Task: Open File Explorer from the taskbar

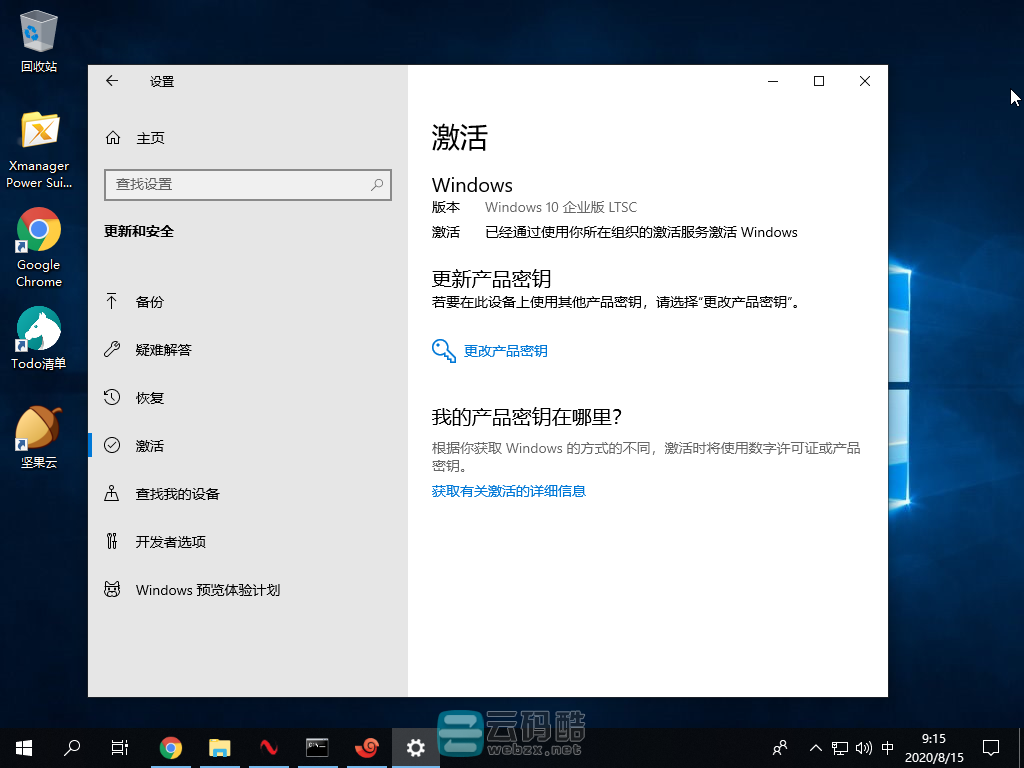Action: pos(219,747)
